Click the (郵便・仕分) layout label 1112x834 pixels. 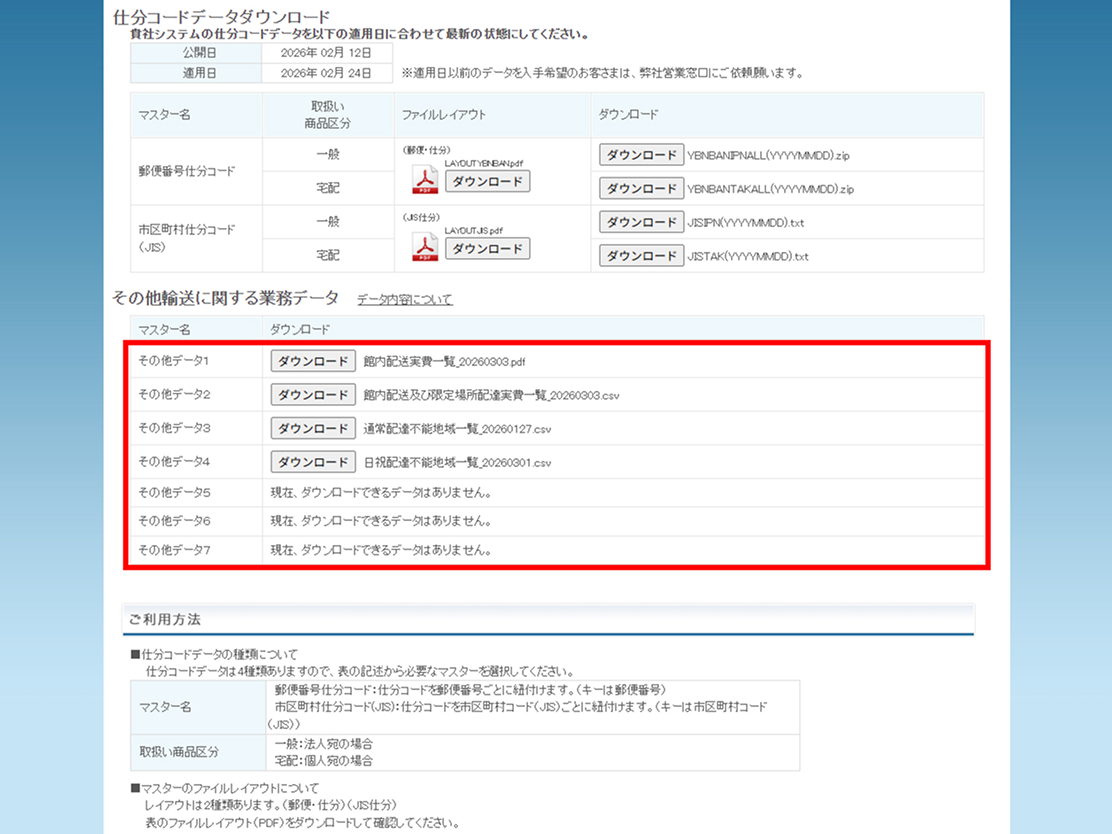tap(426, 150)
